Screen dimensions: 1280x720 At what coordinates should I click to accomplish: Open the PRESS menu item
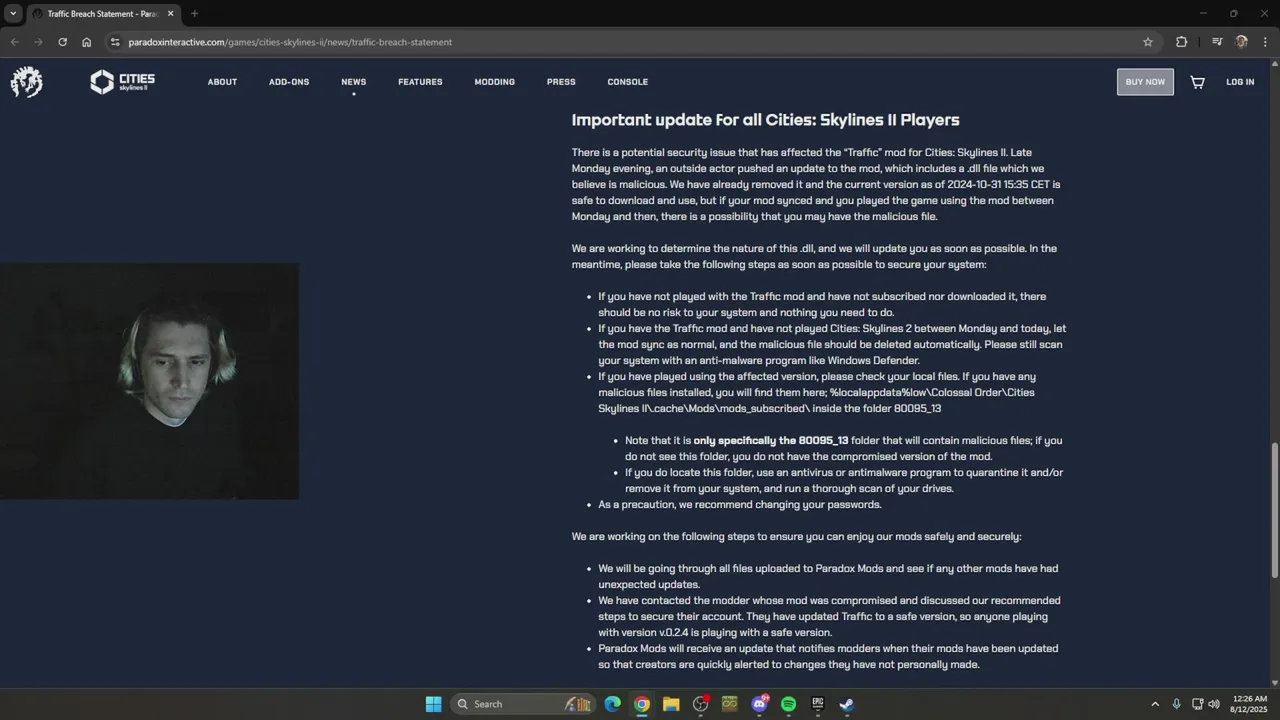coord(561,82)
